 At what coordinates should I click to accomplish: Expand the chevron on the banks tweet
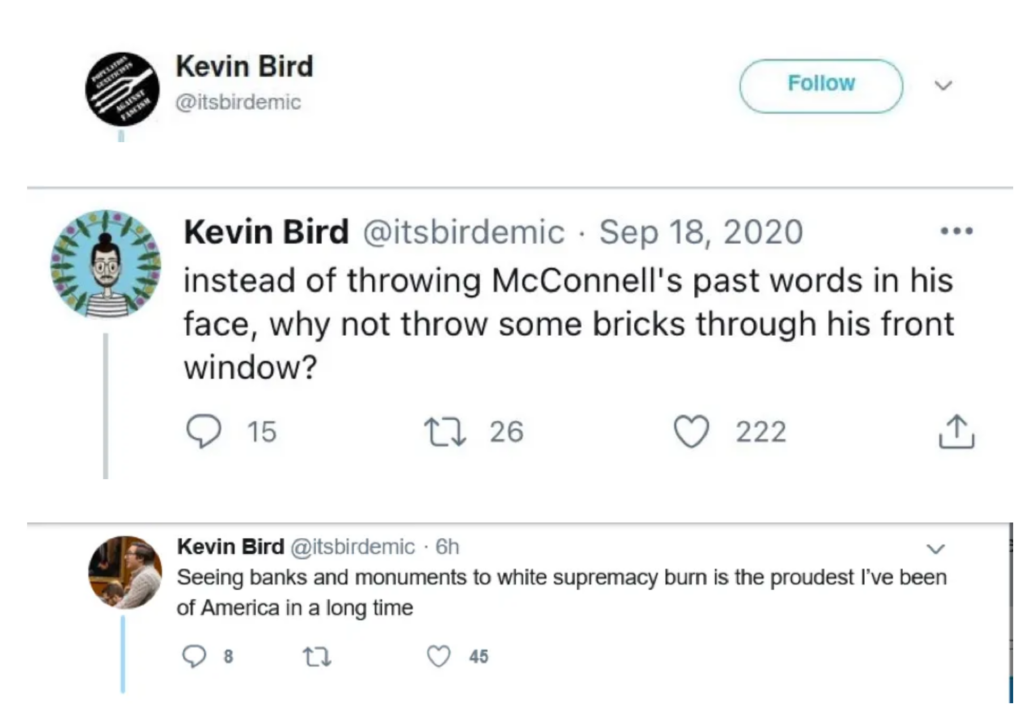pyautogui.click(x=936, y=548)
